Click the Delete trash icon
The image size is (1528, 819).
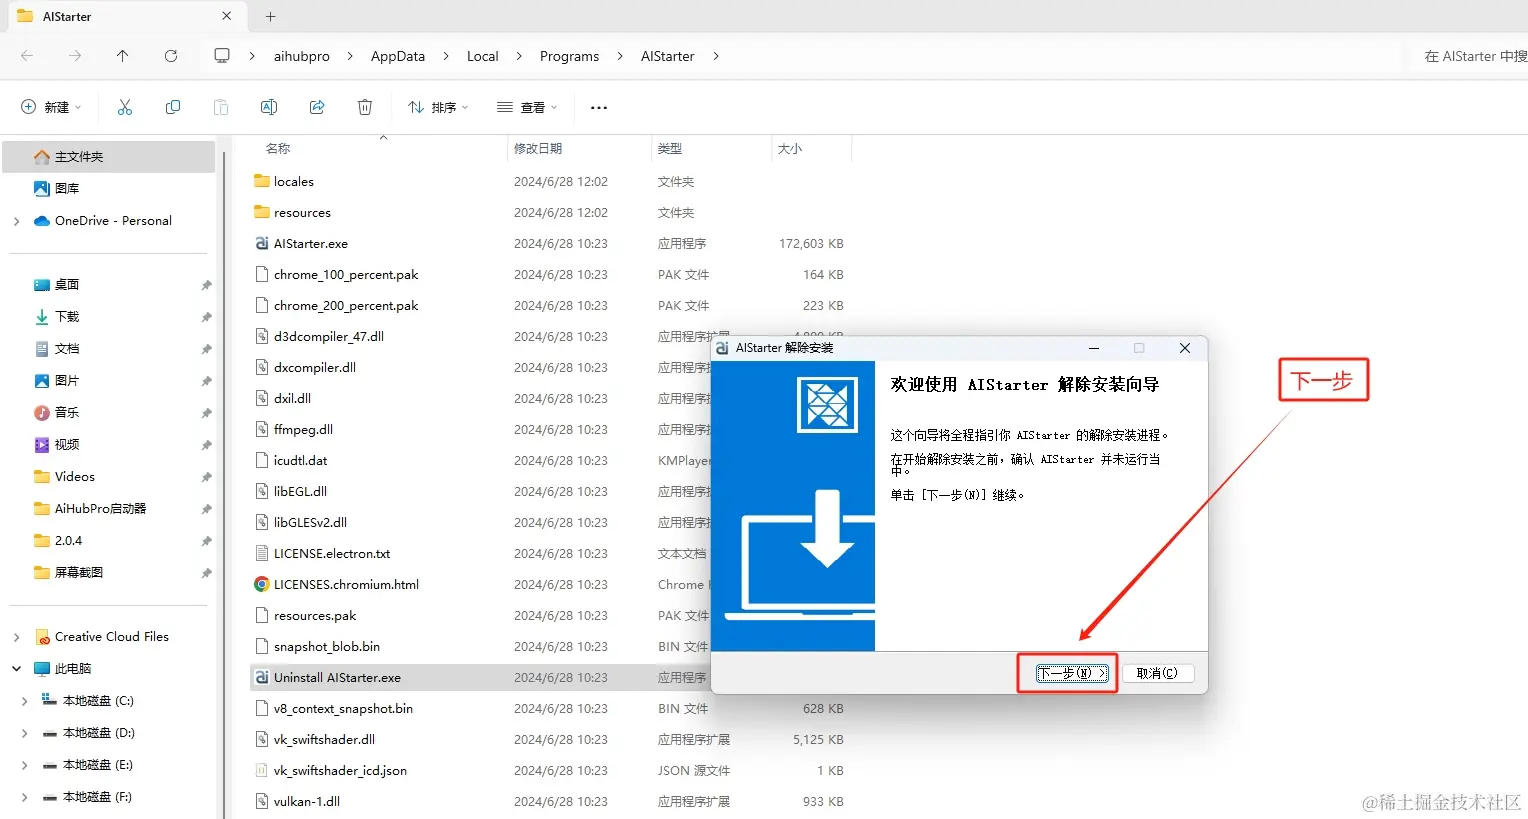pos(364,107)
